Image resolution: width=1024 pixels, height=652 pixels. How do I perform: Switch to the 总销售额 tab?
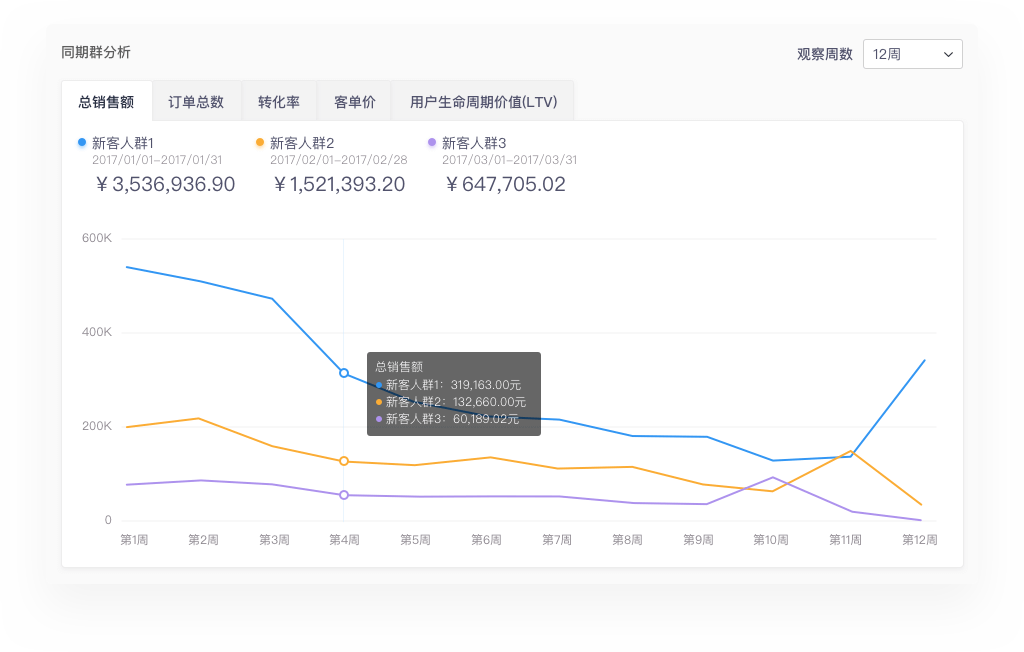(x=106, y=102)
